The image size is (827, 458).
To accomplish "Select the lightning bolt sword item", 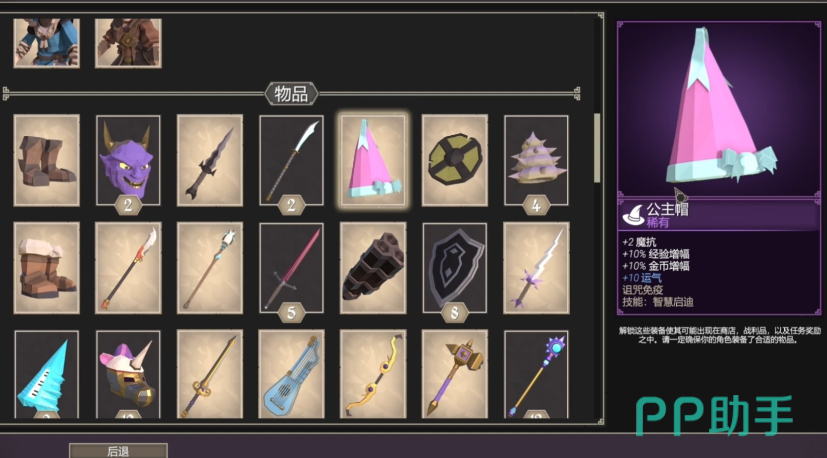I will point(536,268).
